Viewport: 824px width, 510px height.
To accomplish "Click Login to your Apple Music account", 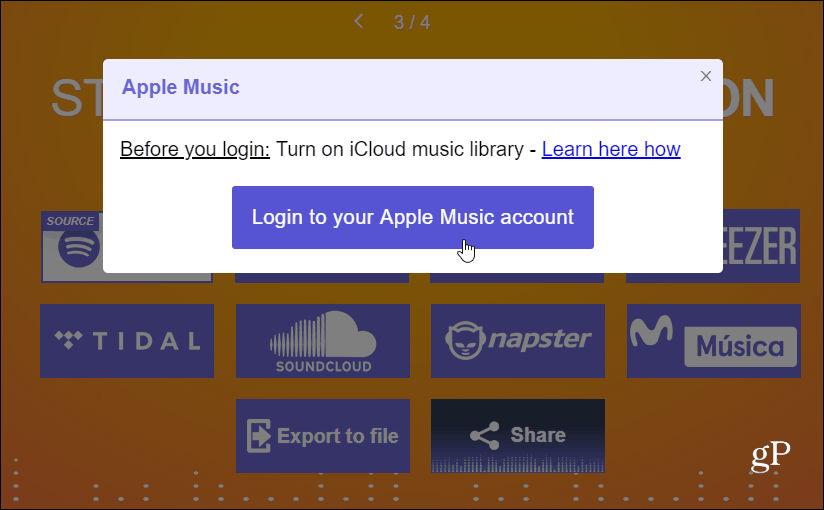I will pos(413,217).
